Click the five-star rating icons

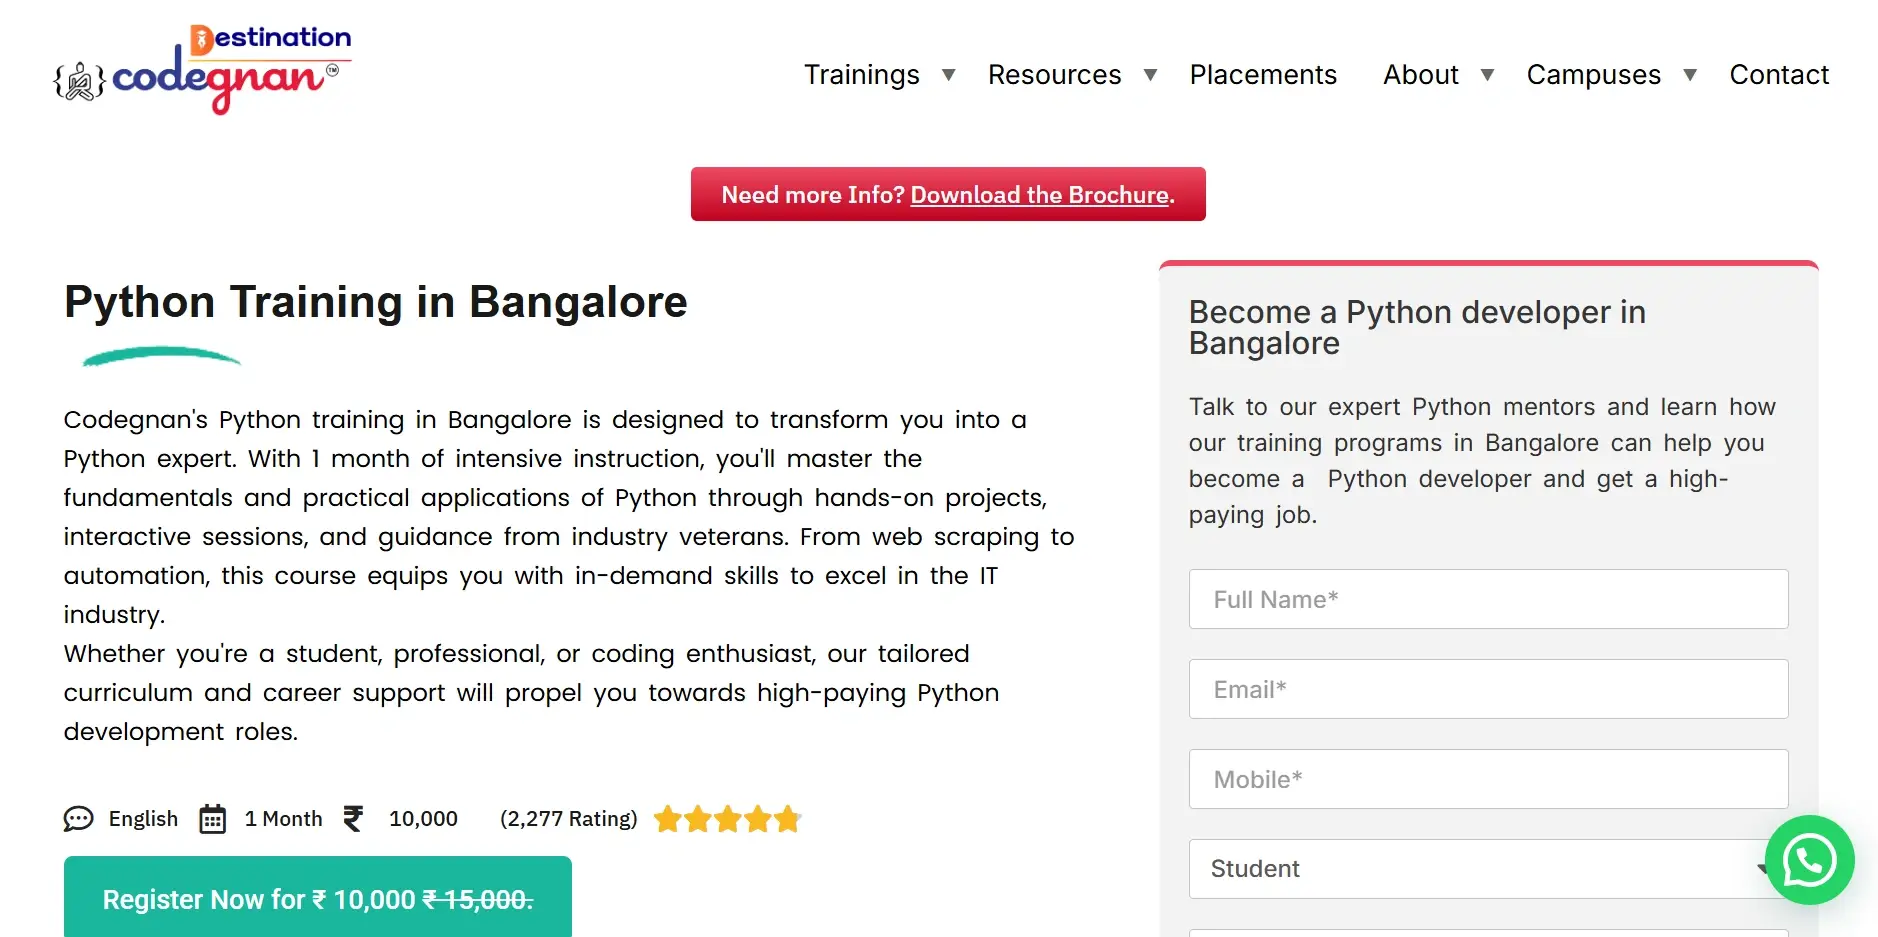pyautogui.click(x=728, y=819)
